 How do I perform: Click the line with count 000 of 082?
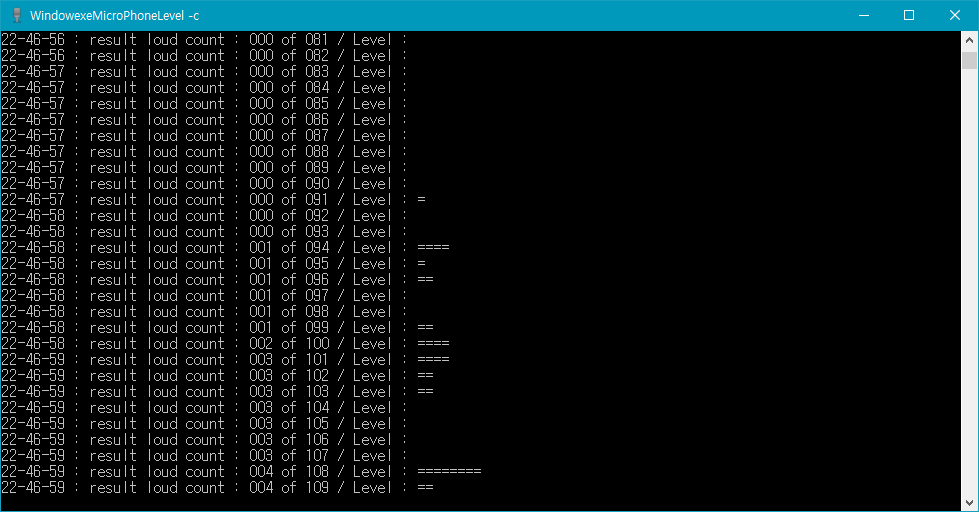(204, 56)
